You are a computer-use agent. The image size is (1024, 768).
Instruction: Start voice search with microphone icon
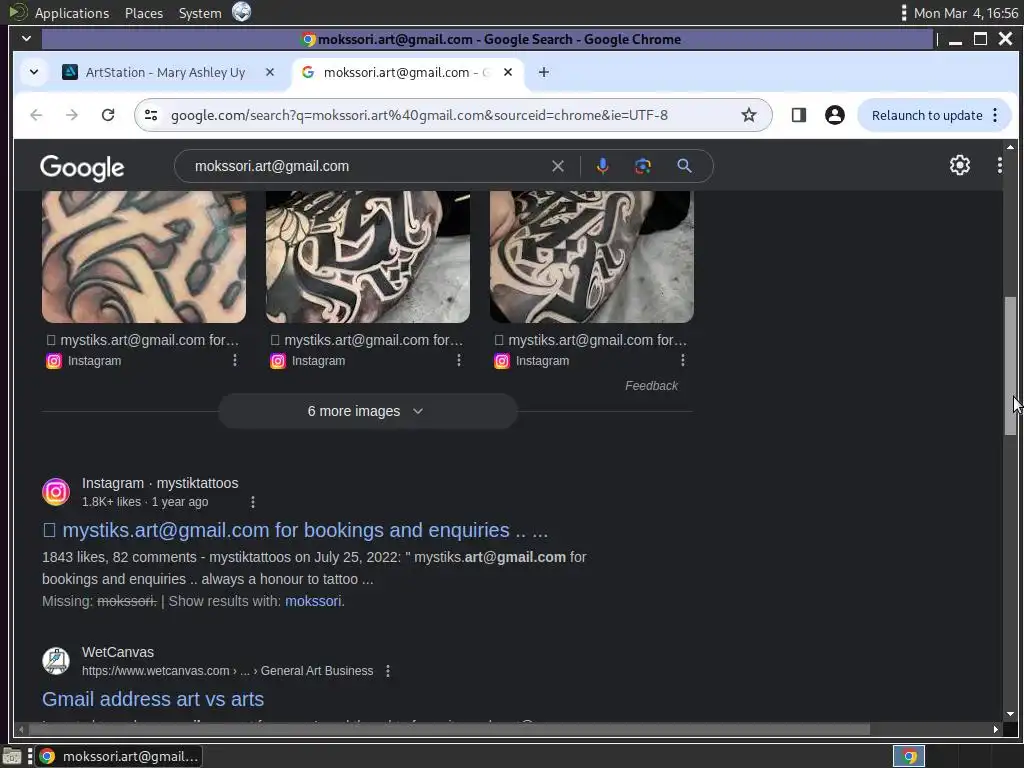point(602,166)
